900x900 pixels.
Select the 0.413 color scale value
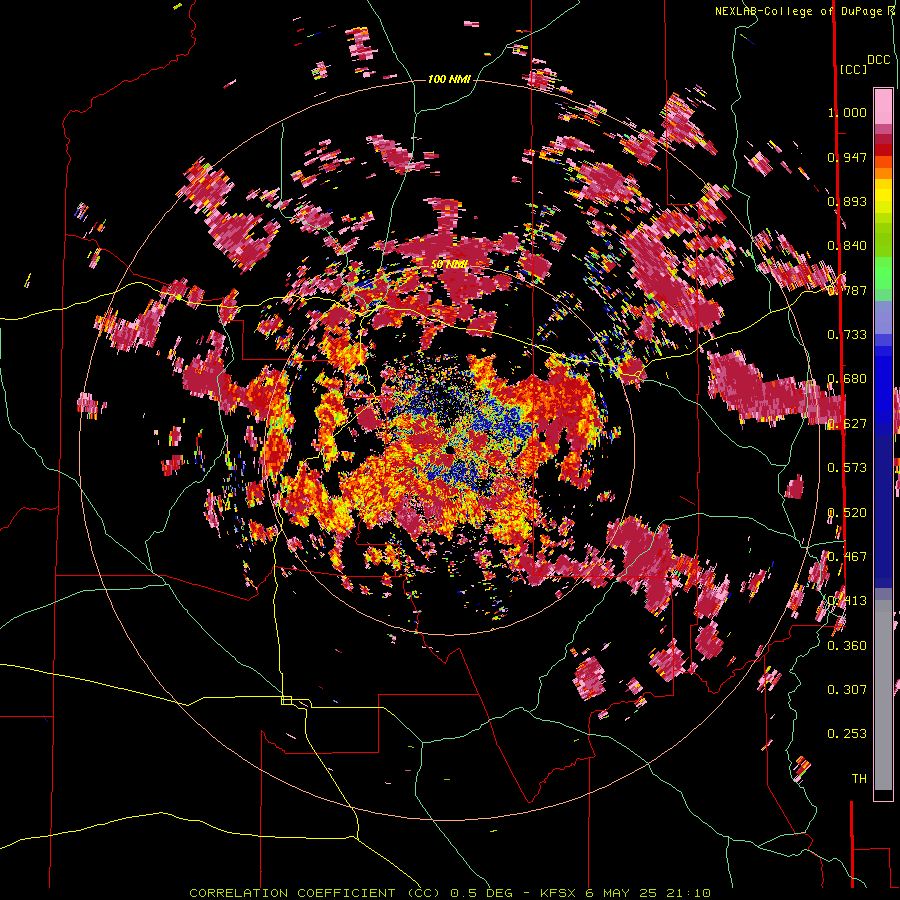(847, 601)
